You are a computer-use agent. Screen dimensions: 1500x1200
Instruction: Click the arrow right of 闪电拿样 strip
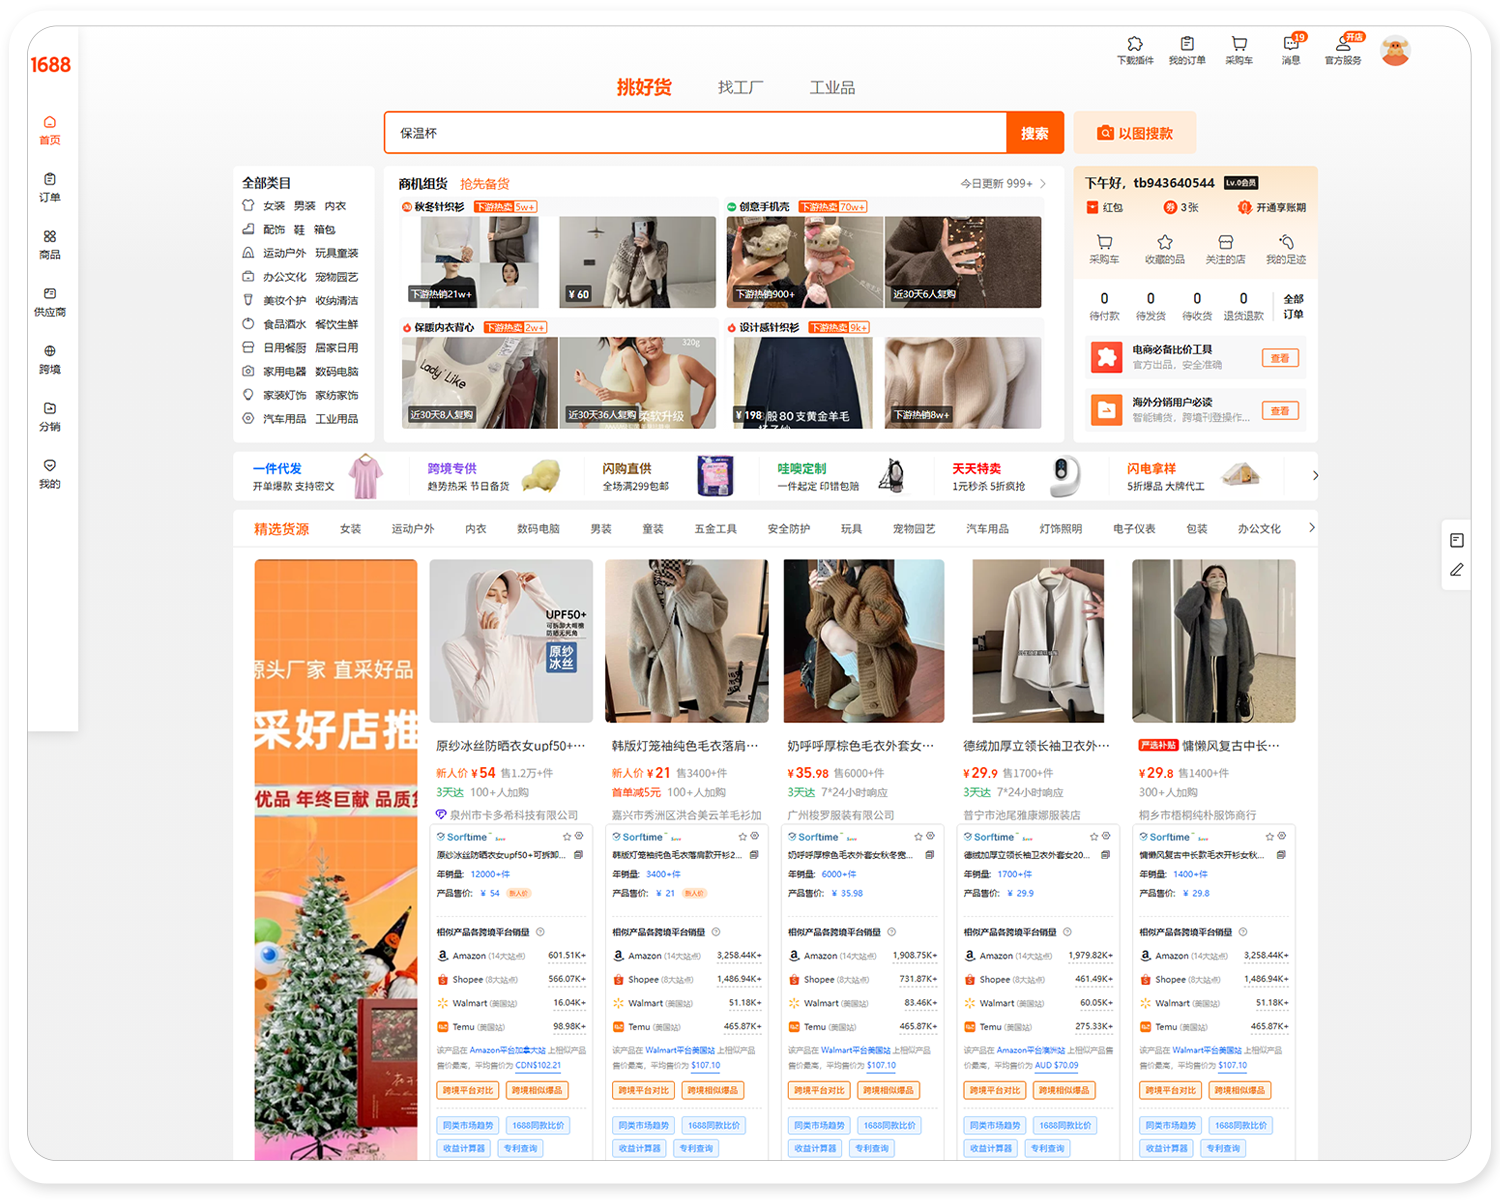pos(1314,476)
